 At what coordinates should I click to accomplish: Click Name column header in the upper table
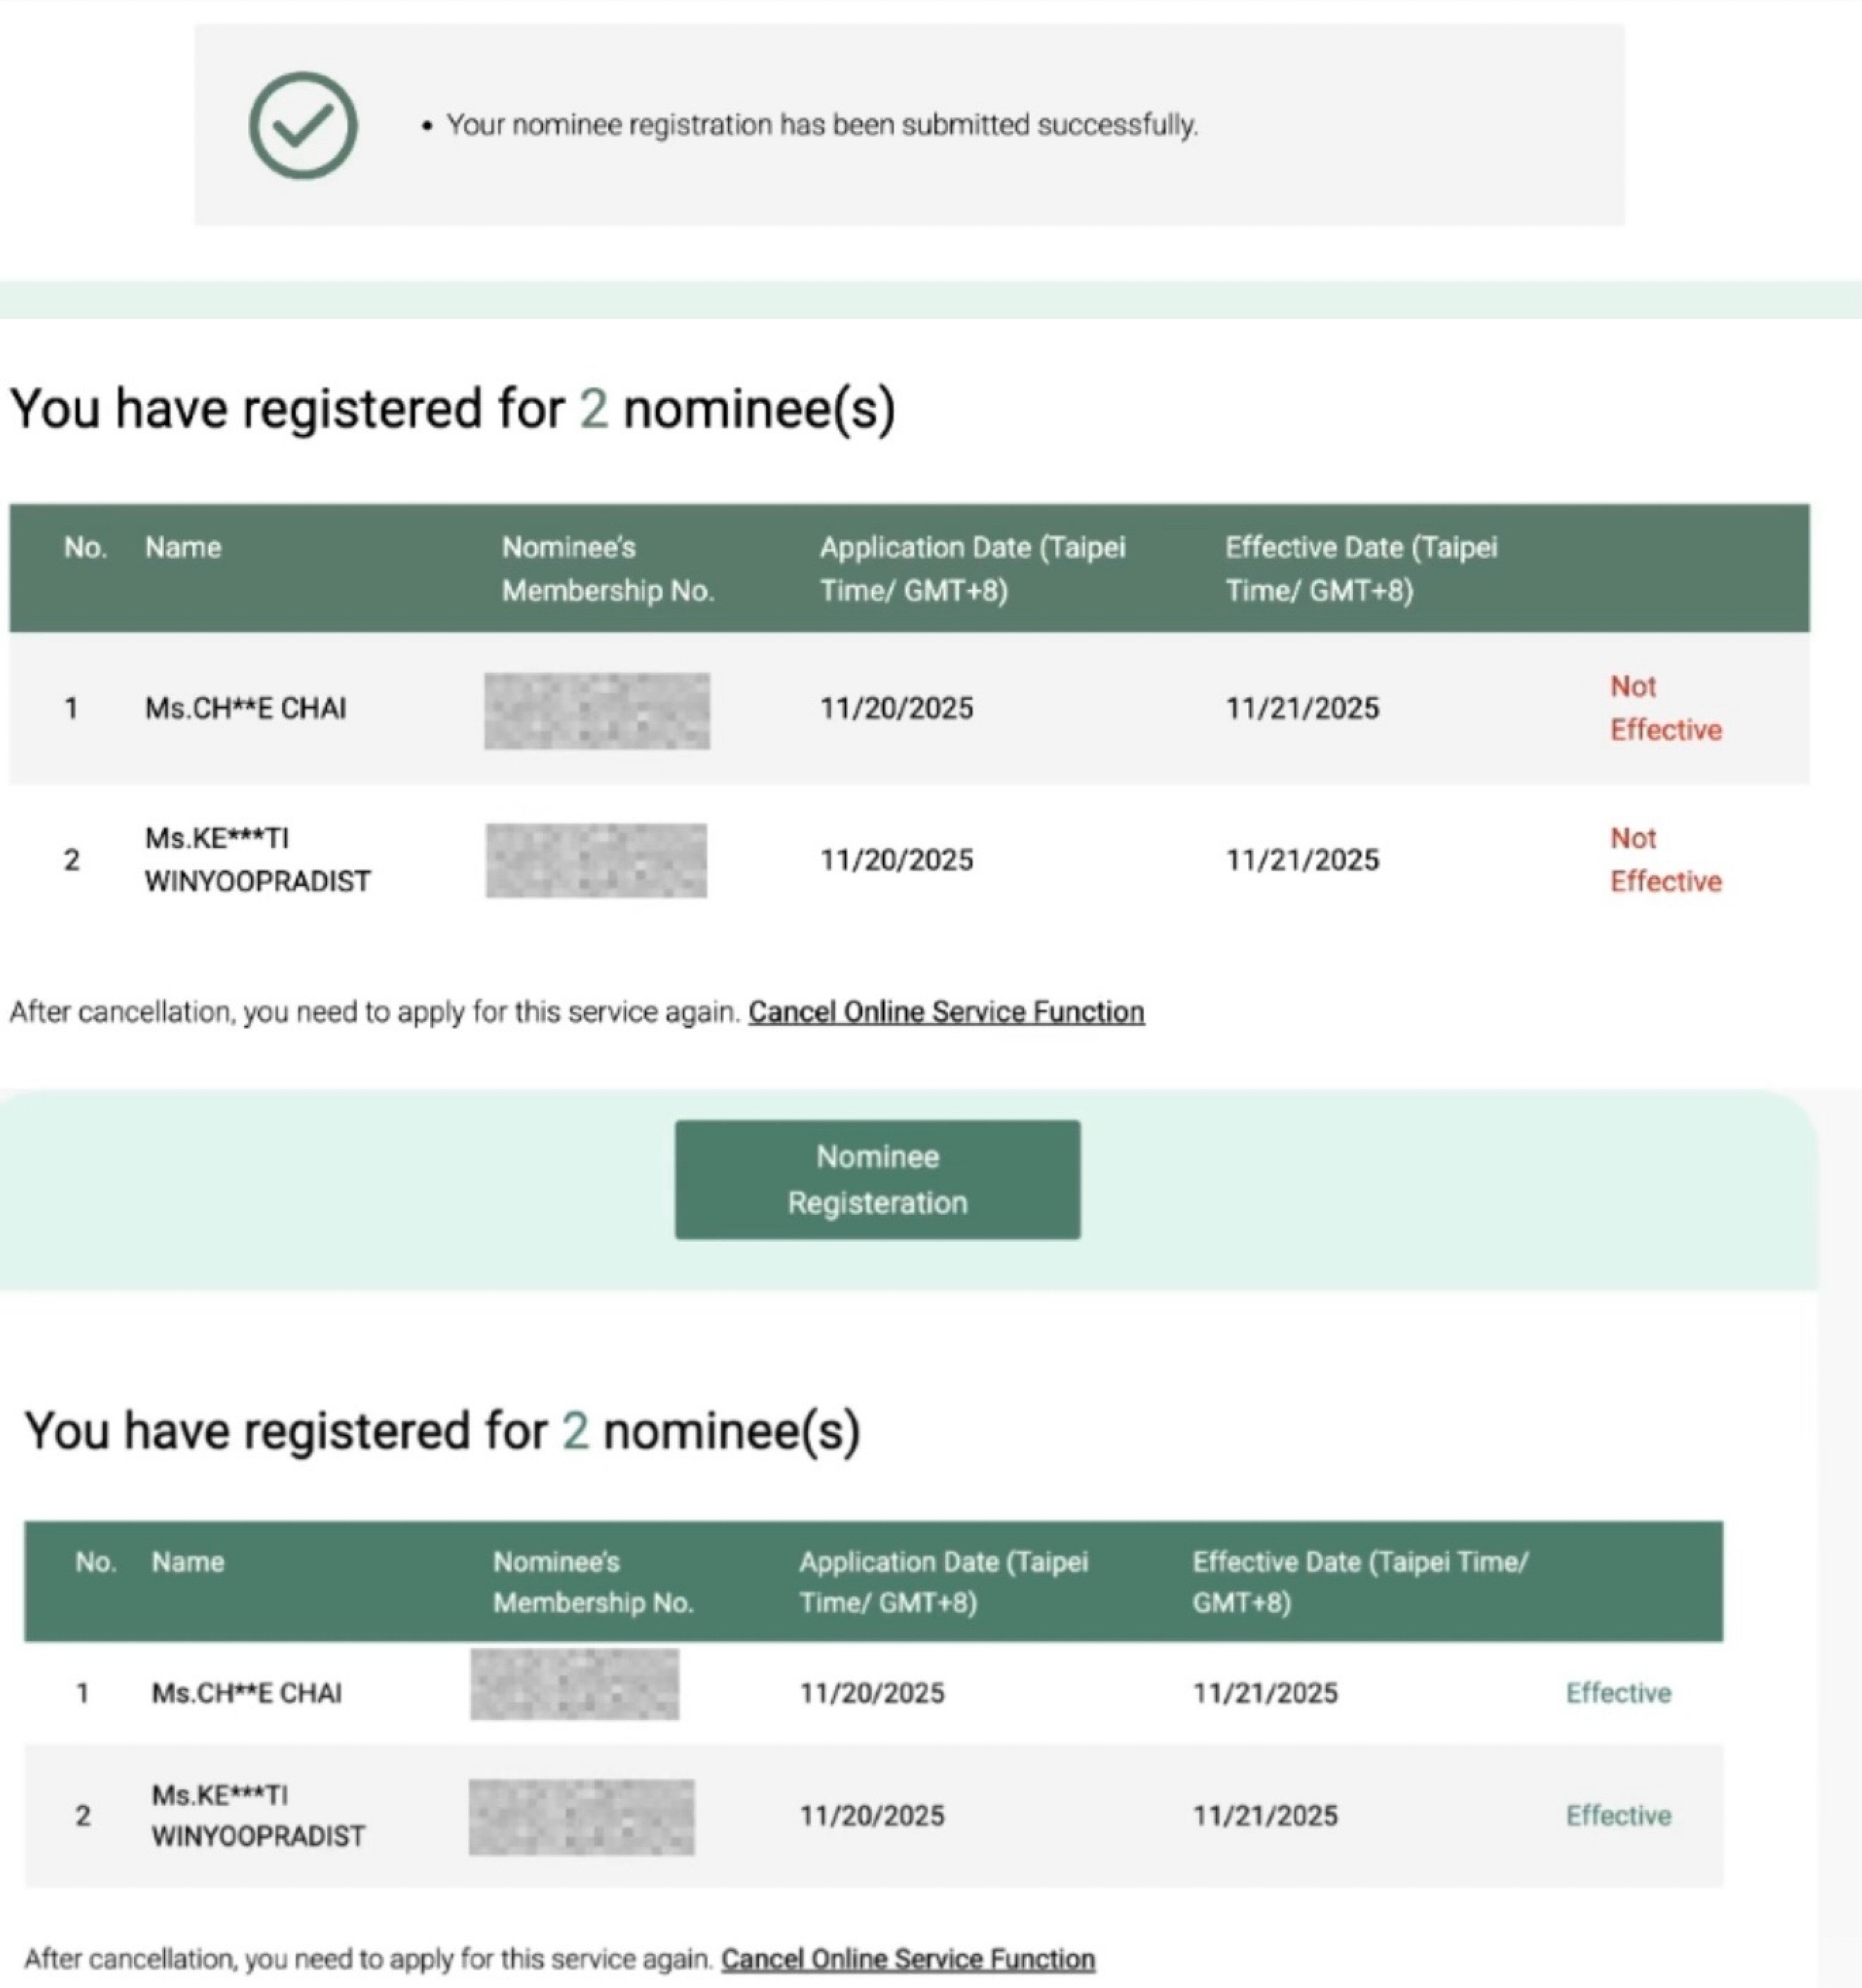183,548
